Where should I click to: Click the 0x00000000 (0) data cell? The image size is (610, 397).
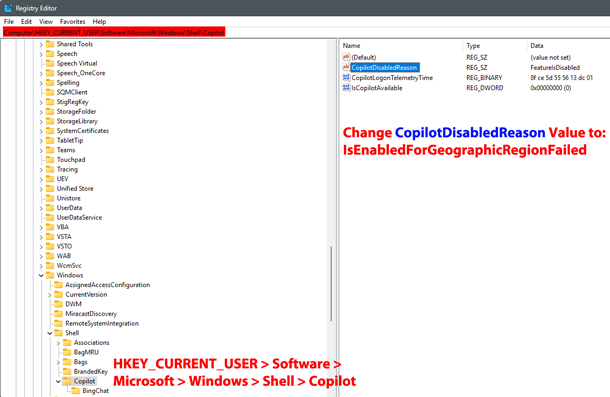[x=550, y=88]
